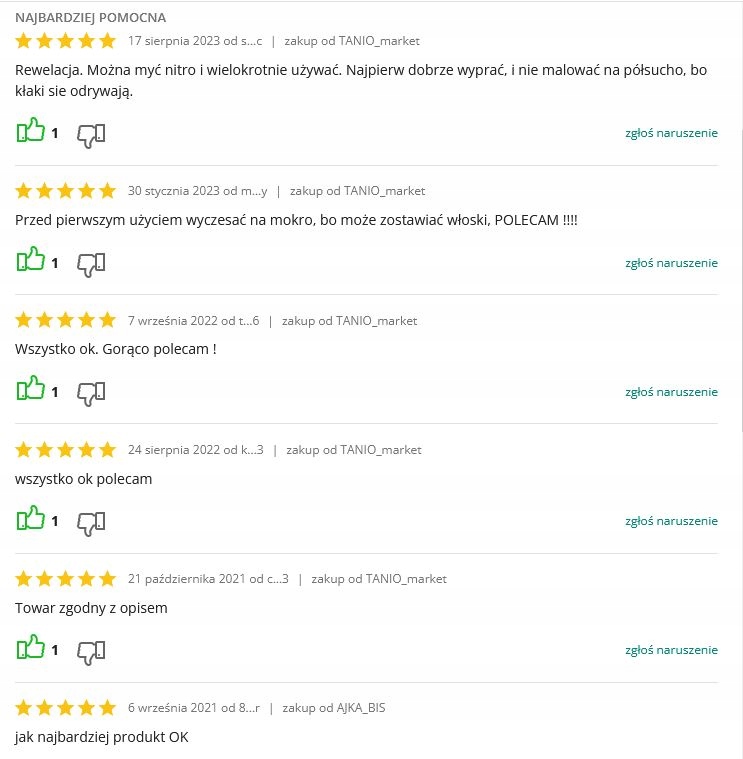The image size is (743, 759).
Task: Dislike the 24 sierpnia 2022 review
Action: coord(91,522)
